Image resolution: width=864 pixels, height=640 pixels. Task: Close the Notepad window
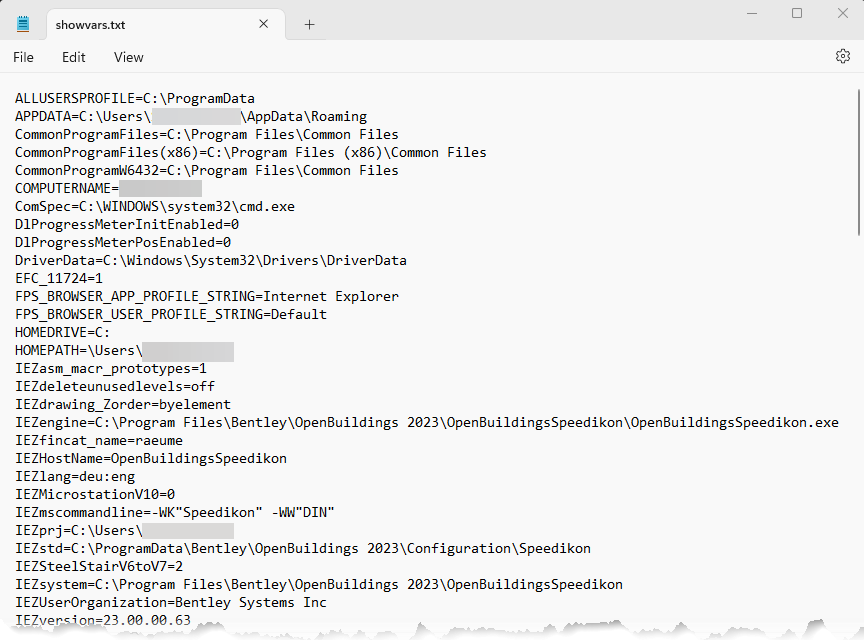[843, 13]
